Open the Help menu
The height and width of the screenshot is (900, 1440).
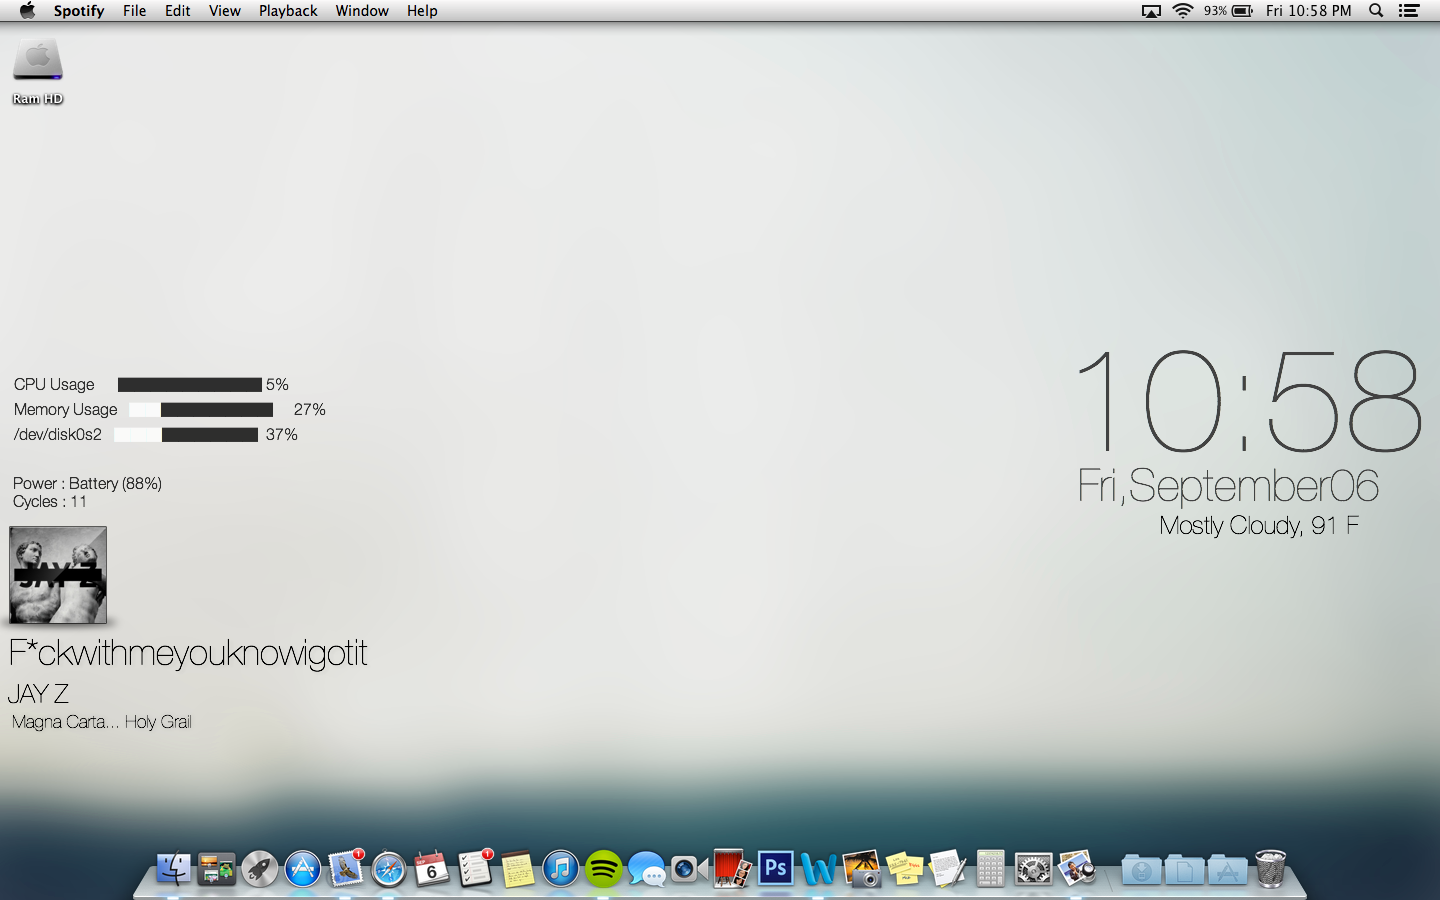click(422, 11)
